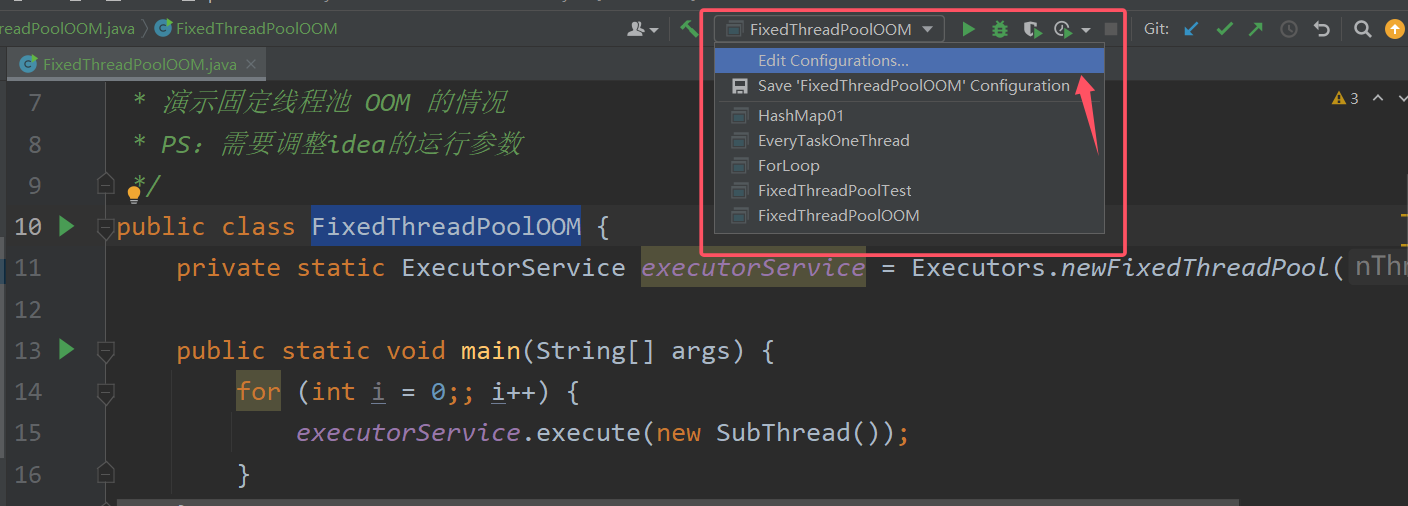Click the executorService field on line 11
1408x506 pixels.
753,268
